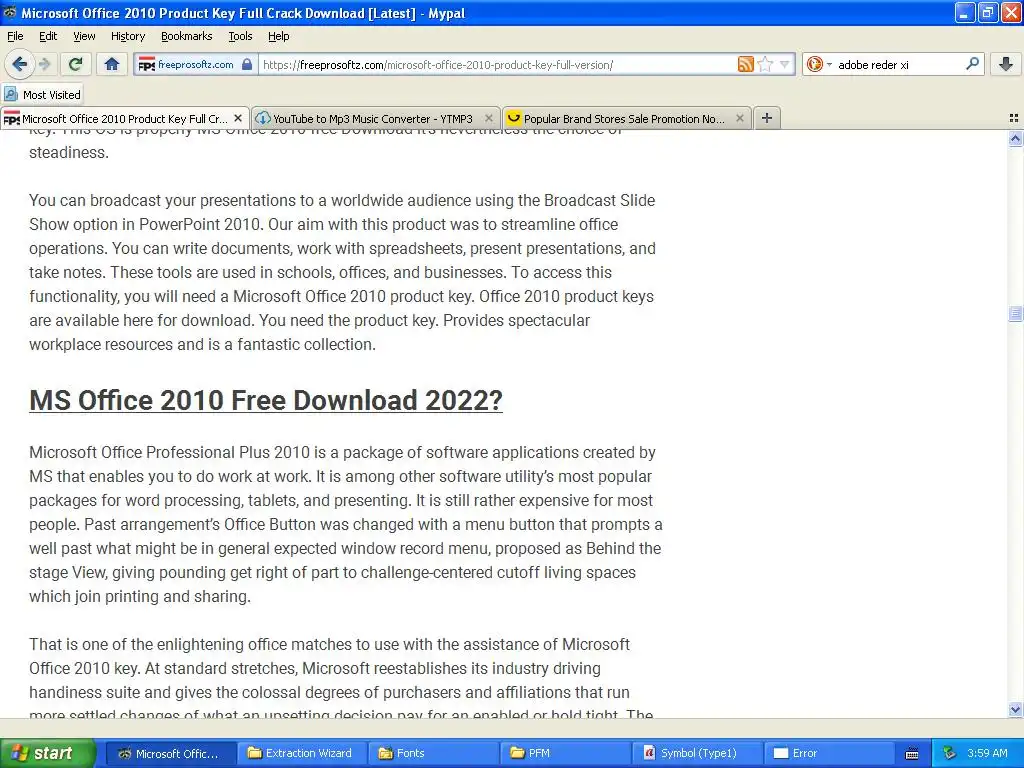Open the Most Visited bookmarks folder
Screen dimensions: 1024x768
click(x=42, y=94)
